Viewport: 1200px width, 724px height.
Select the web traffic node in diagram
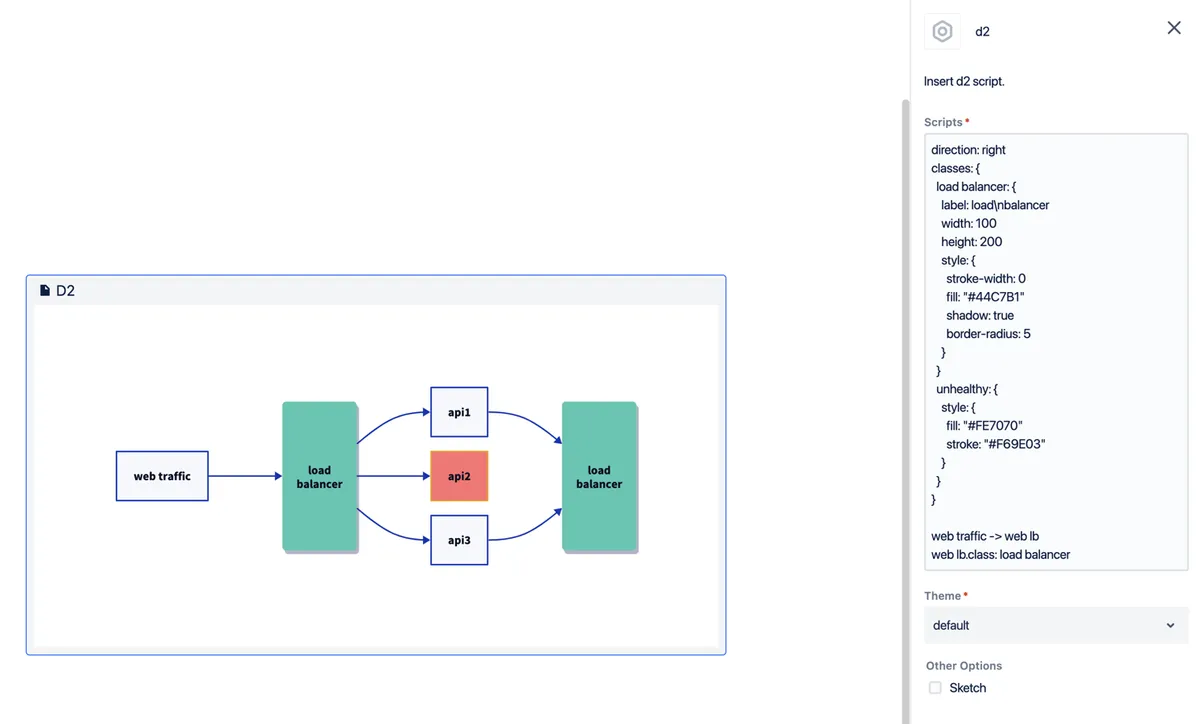click(162, 476)
